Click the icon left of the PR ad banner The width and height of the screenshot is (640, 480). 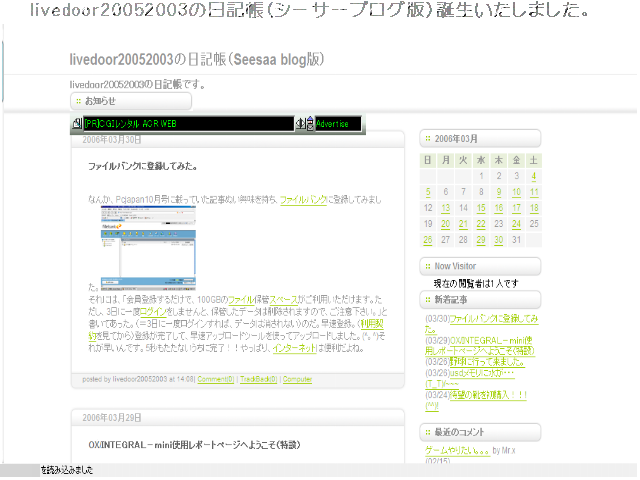pos(77,123)
